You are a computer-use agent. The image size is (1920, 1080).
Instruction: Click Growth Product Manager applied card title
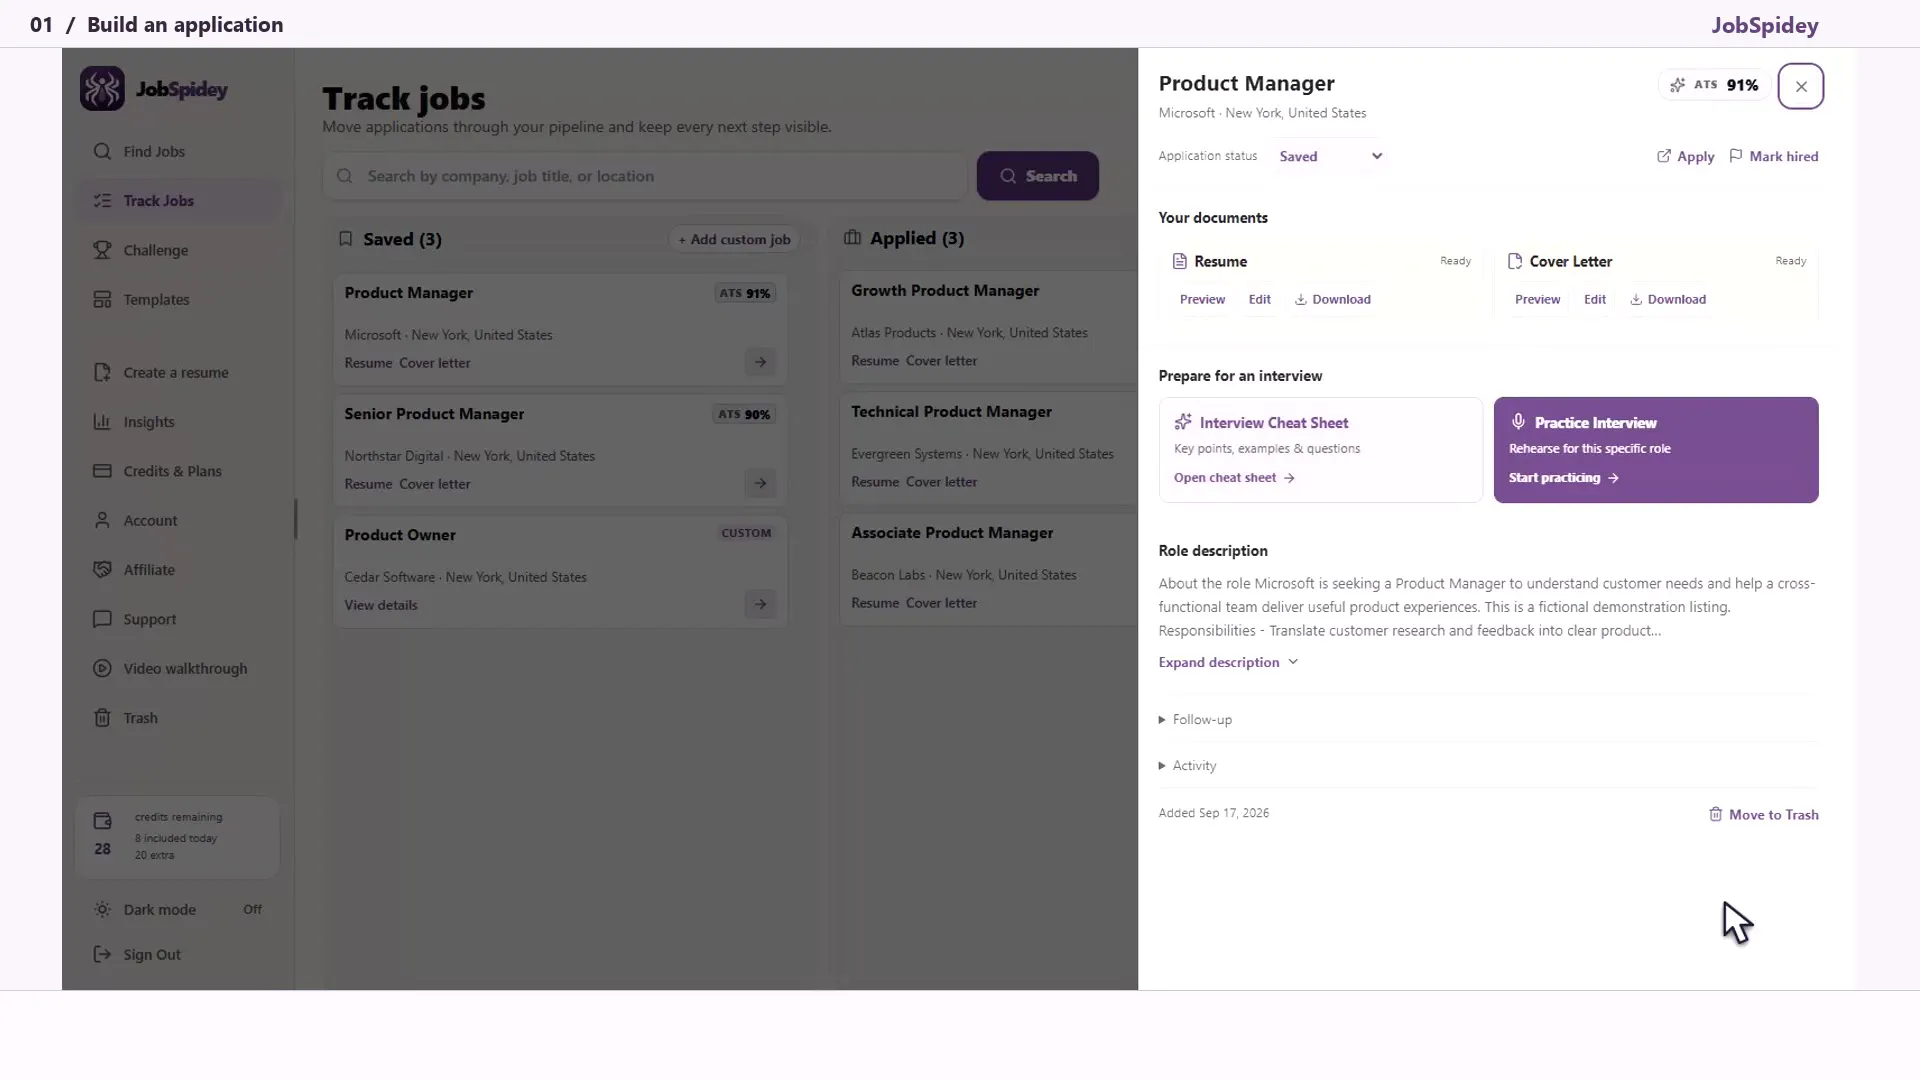coord(945,291)
